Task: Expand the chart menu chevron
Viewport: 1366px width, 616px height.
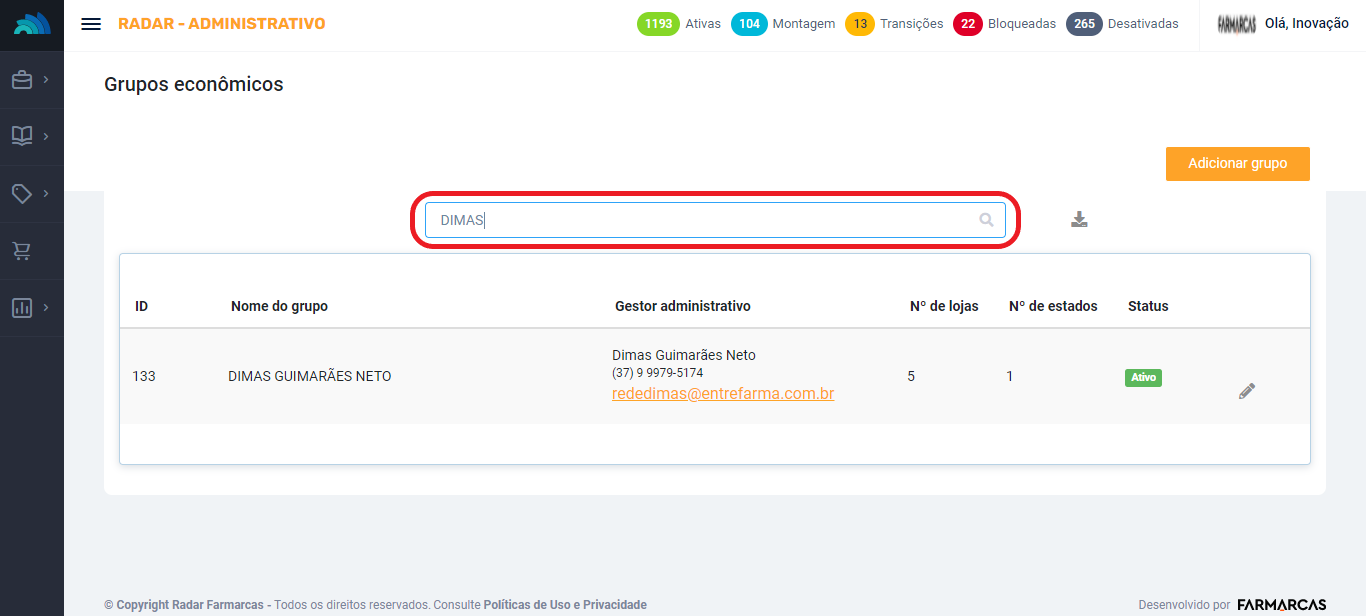Action: pyautogui.click(x=46, y=307)
